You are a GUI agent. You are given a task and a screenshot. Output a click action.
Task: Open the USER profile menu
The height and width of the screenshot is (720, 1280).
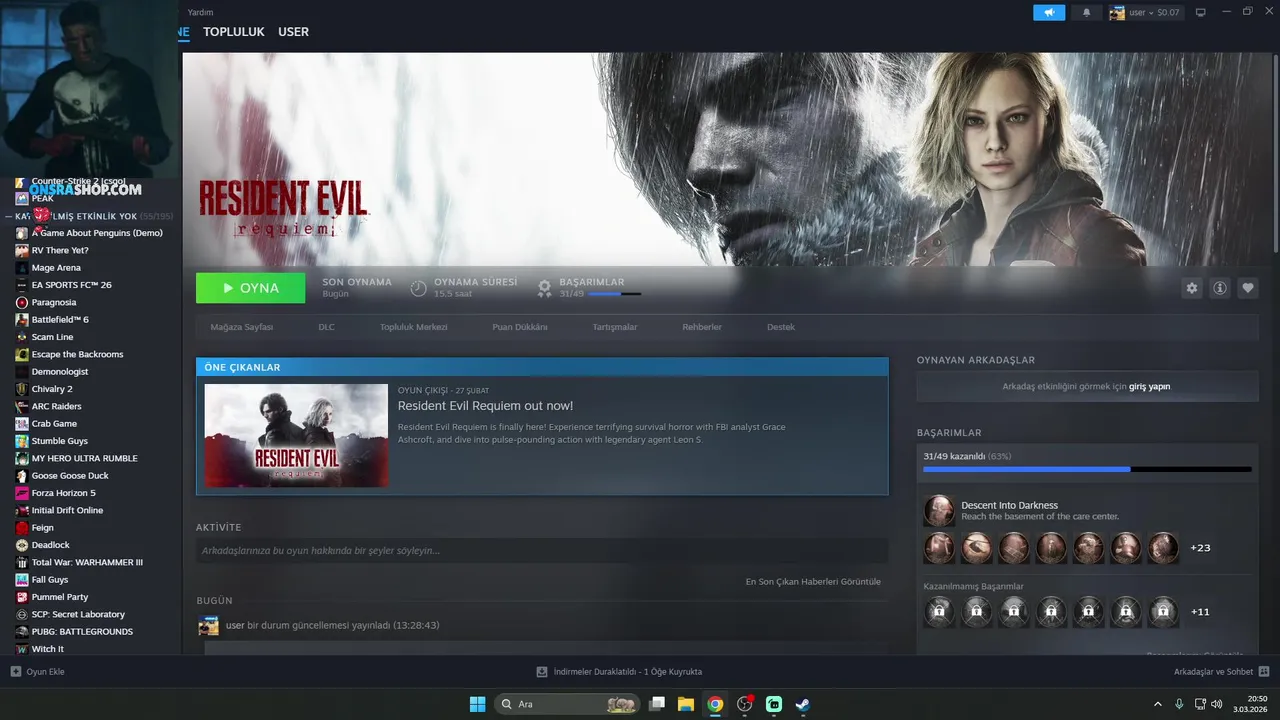(293, 32)
